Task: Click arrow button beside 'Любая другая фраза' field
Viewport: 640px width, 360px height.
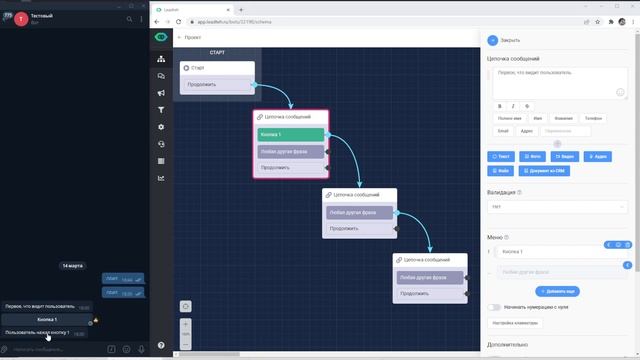Action: pos(627,265)
